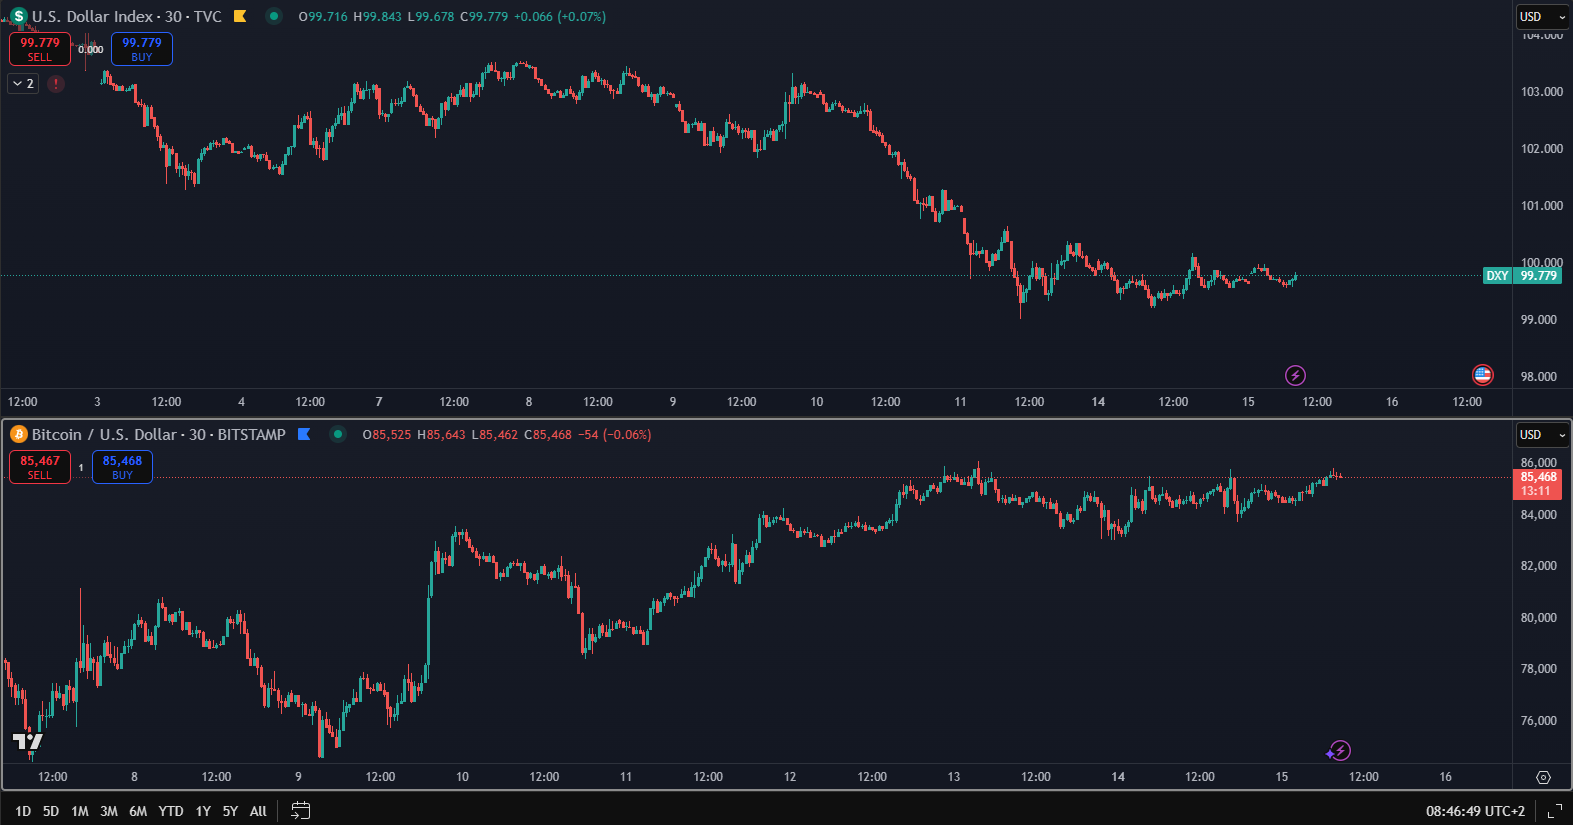Select the 1M time range

(80, 811)
